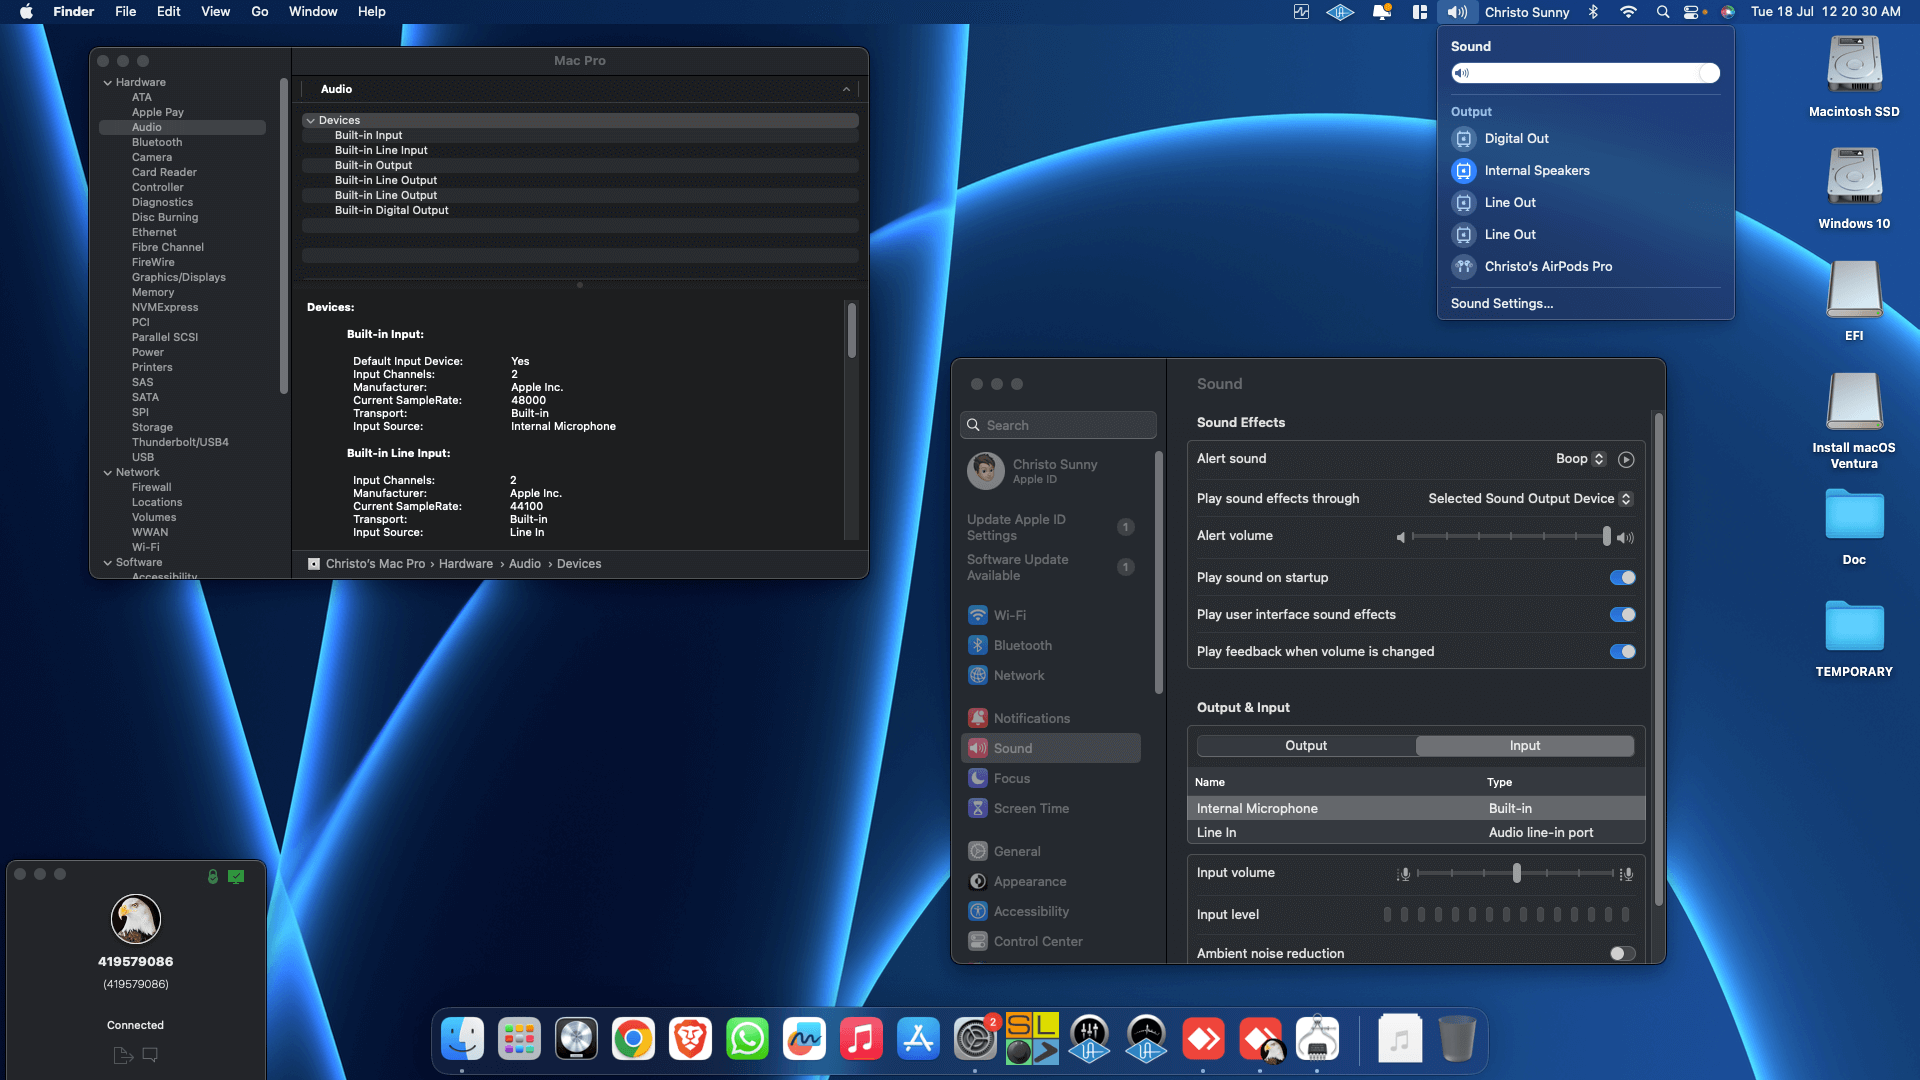
Task: Disable Play sound on startup
Action: (1622, 578)
